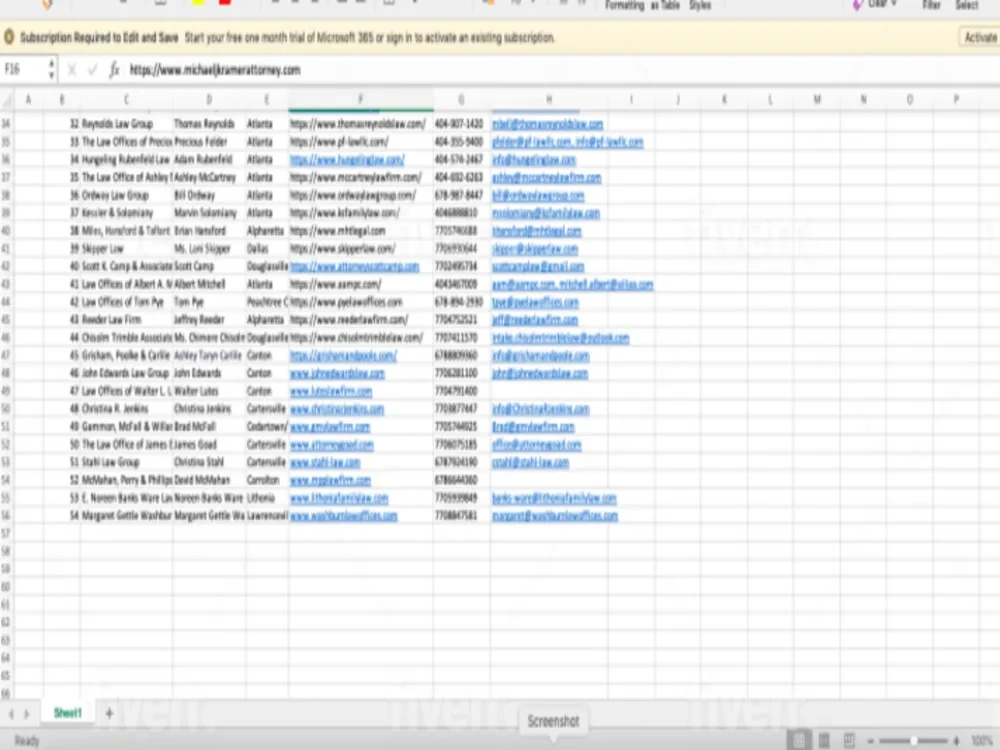Viewport: 1000px width, 750px height.
Task: Open the Insert Function fx button
Action: click(114, 70)
